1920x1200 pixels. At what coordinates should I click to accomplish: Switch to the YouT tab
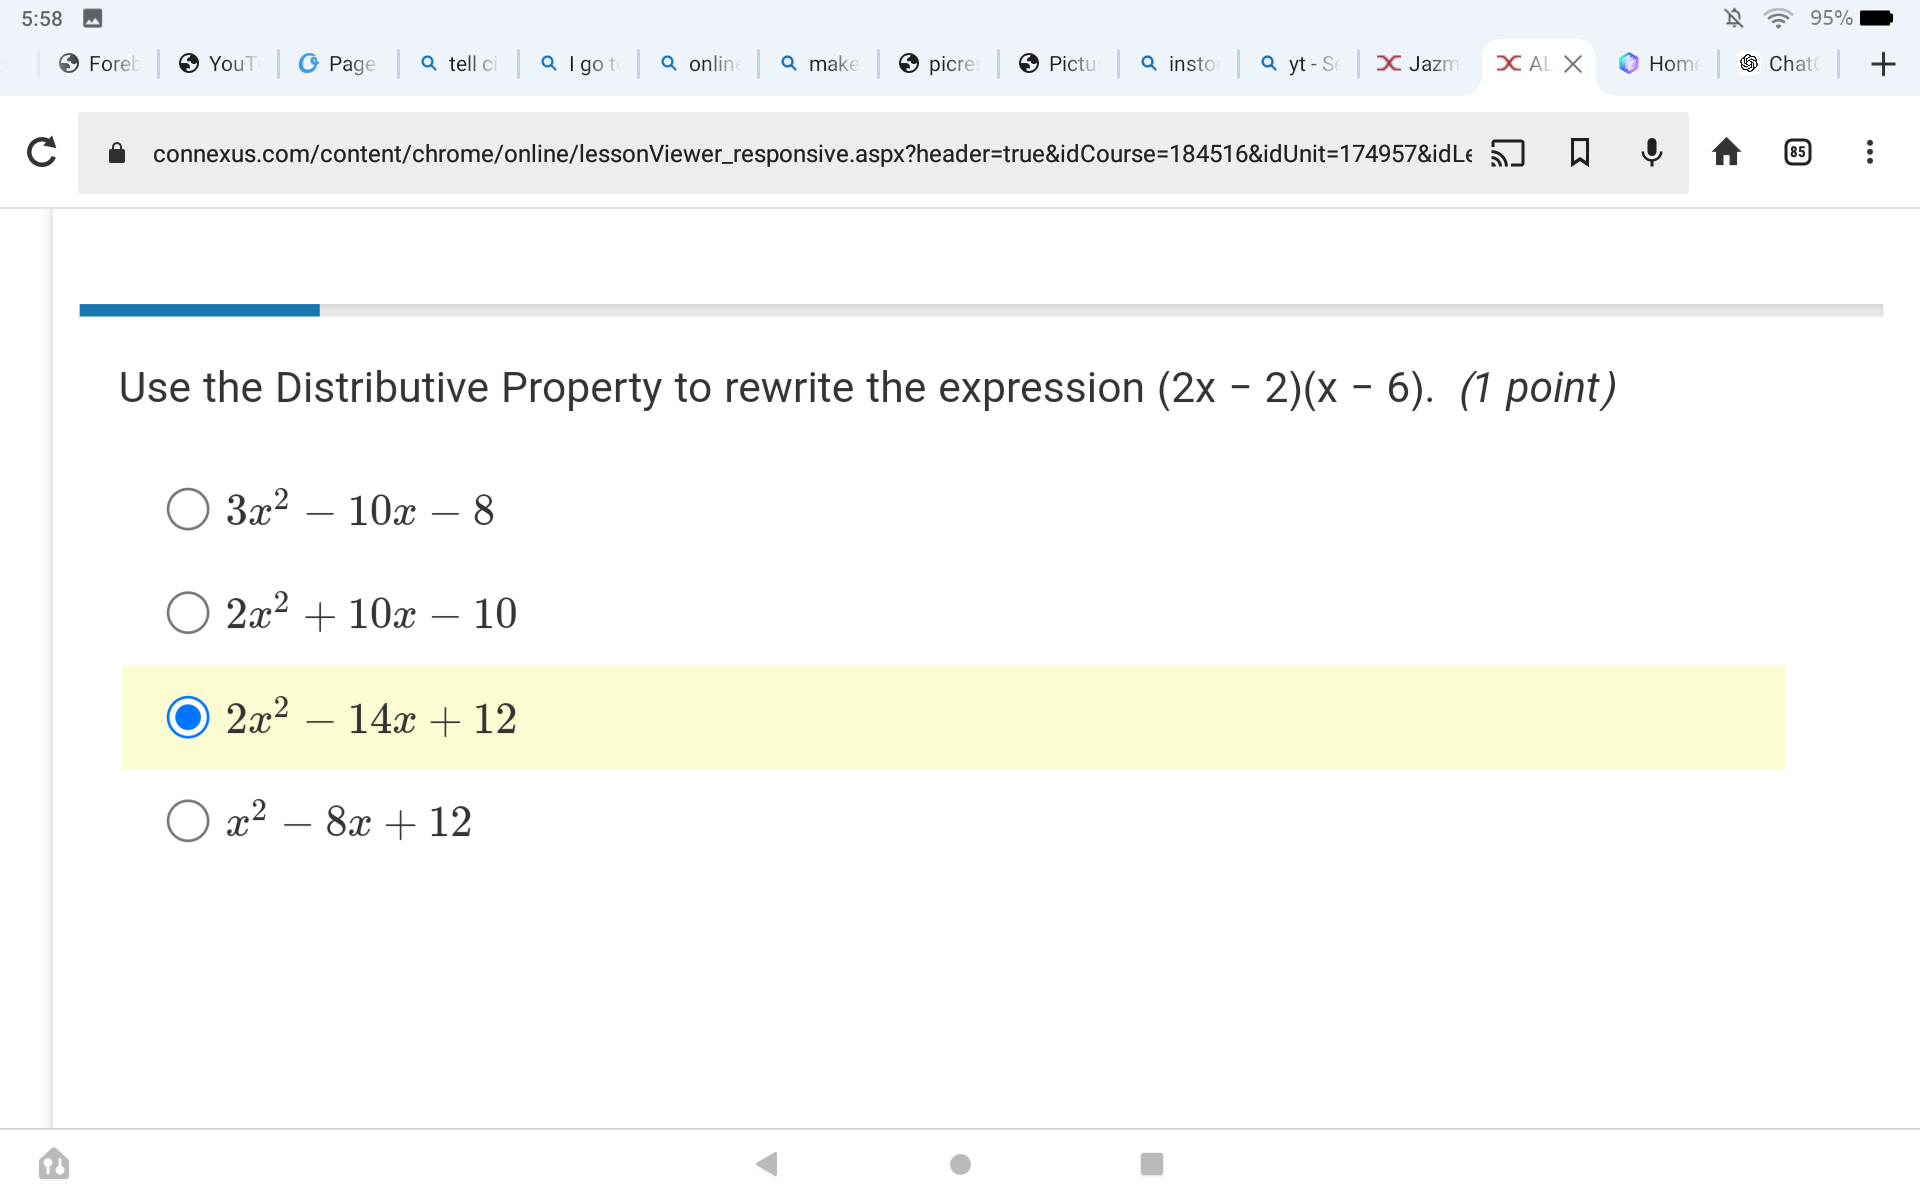click(218, 64)
